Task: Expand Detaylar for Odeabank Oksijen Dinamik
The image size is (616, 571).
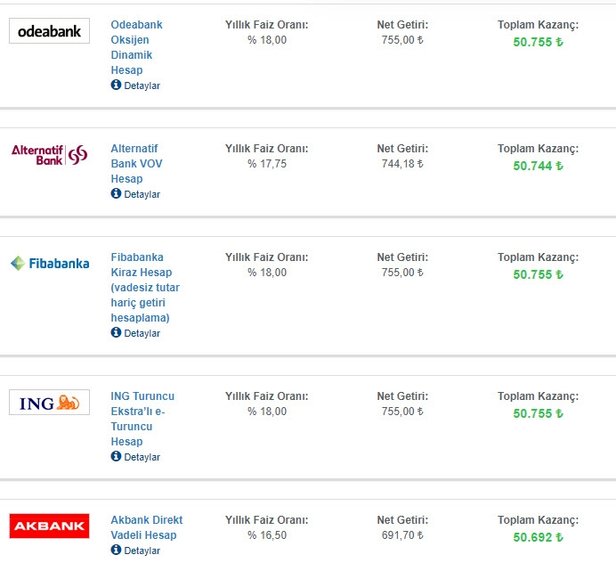Action: pos(141,86)
